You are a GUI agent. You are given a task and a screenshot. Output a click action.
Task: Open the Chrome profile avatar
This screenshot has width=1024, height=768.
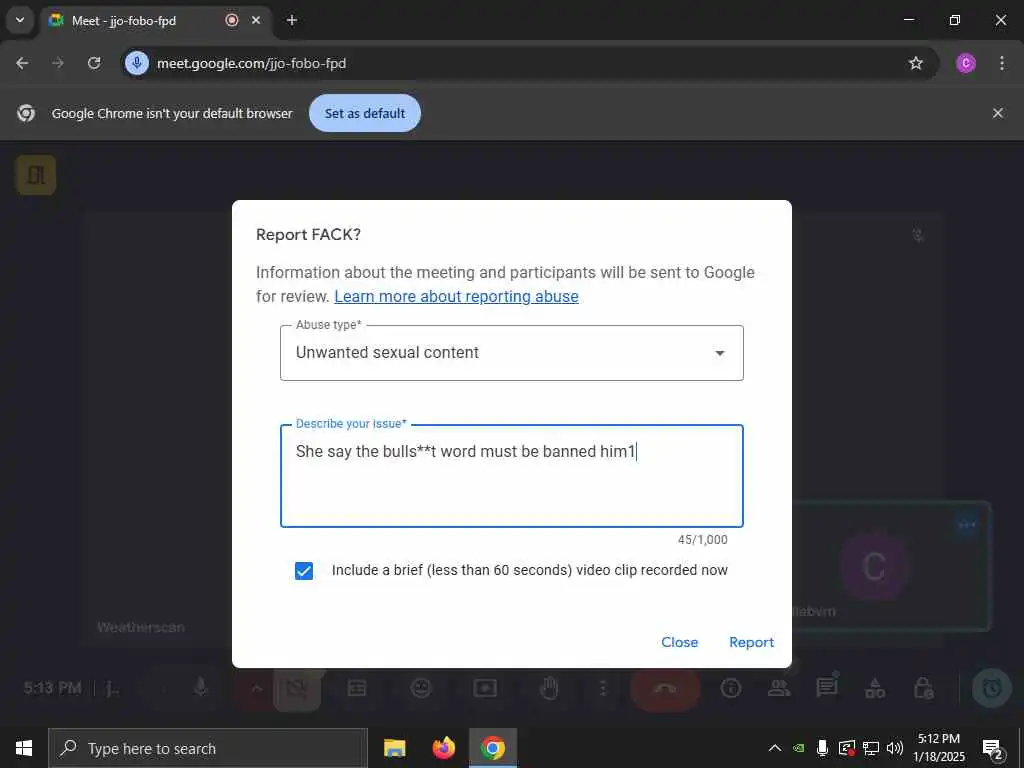pyautogui.click(x=965, y=63)
